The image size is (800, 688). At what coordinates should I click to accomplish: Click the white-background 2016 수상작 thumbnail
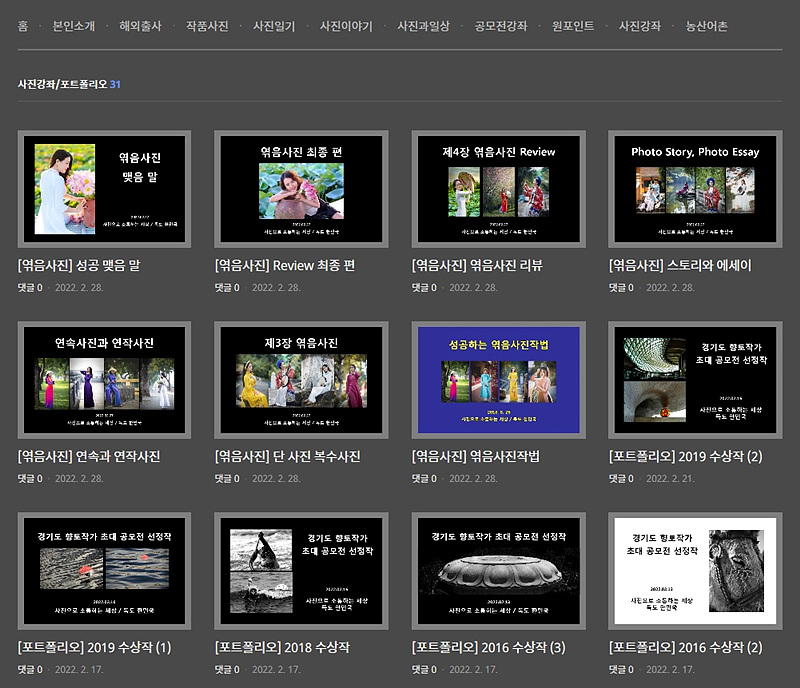pyautogui.click(x=695, y=571)
